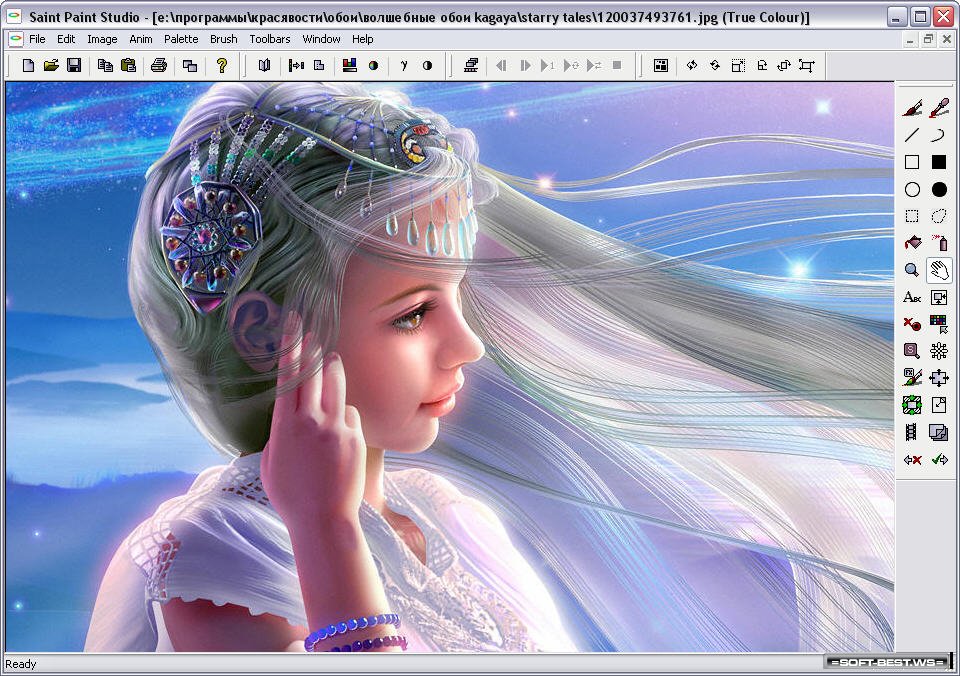The height and width of the screenshot is (676, 960).
Task: Maximize the Saint Paint Studio window
Action: 920,17
